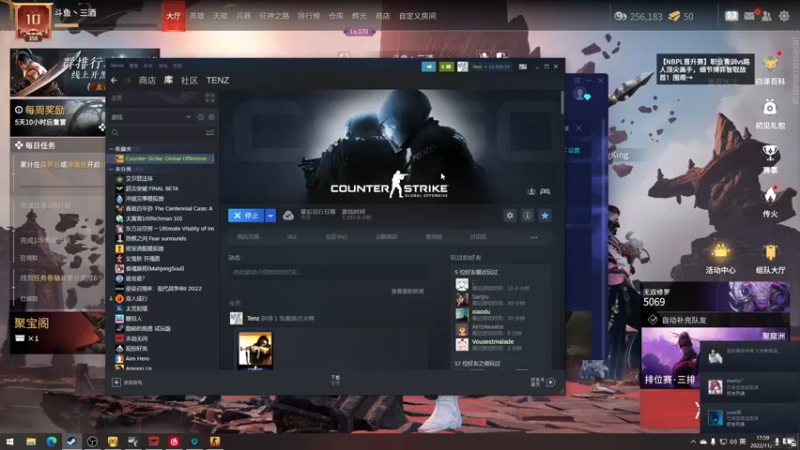
Task: Click the ready-to-play circle icon
Action: 211,117
